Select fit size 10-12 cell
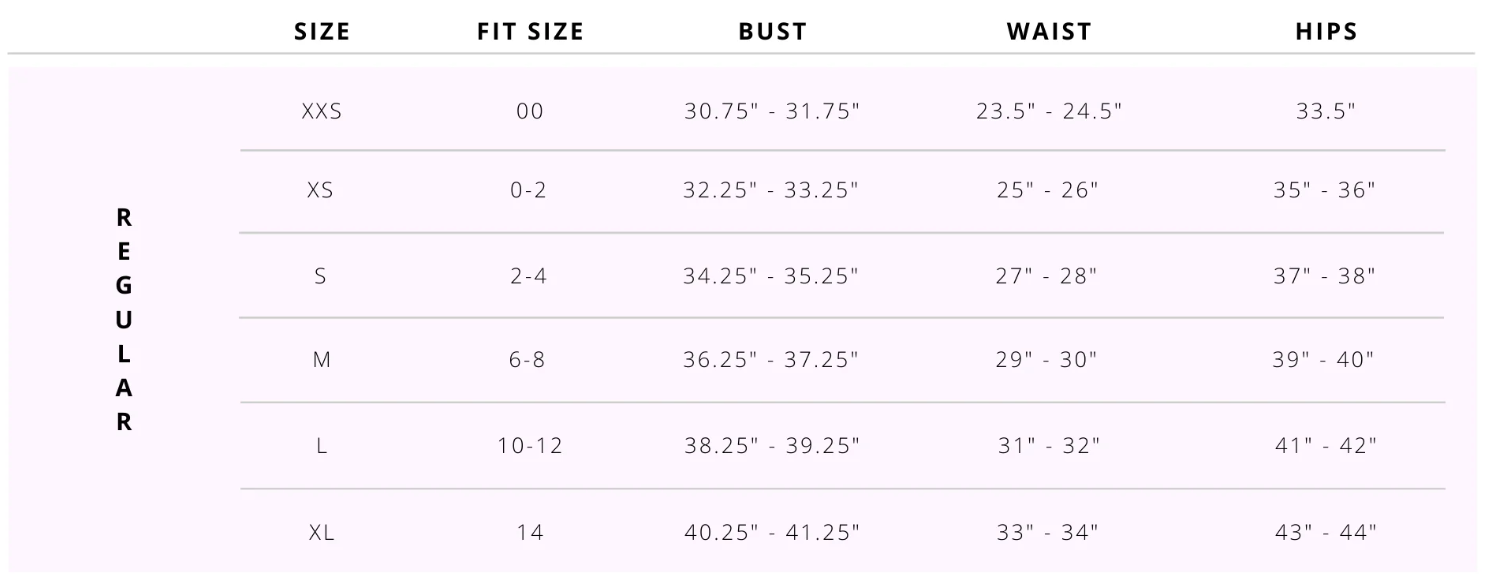1486x574 pixels. [x=530, y=446]
